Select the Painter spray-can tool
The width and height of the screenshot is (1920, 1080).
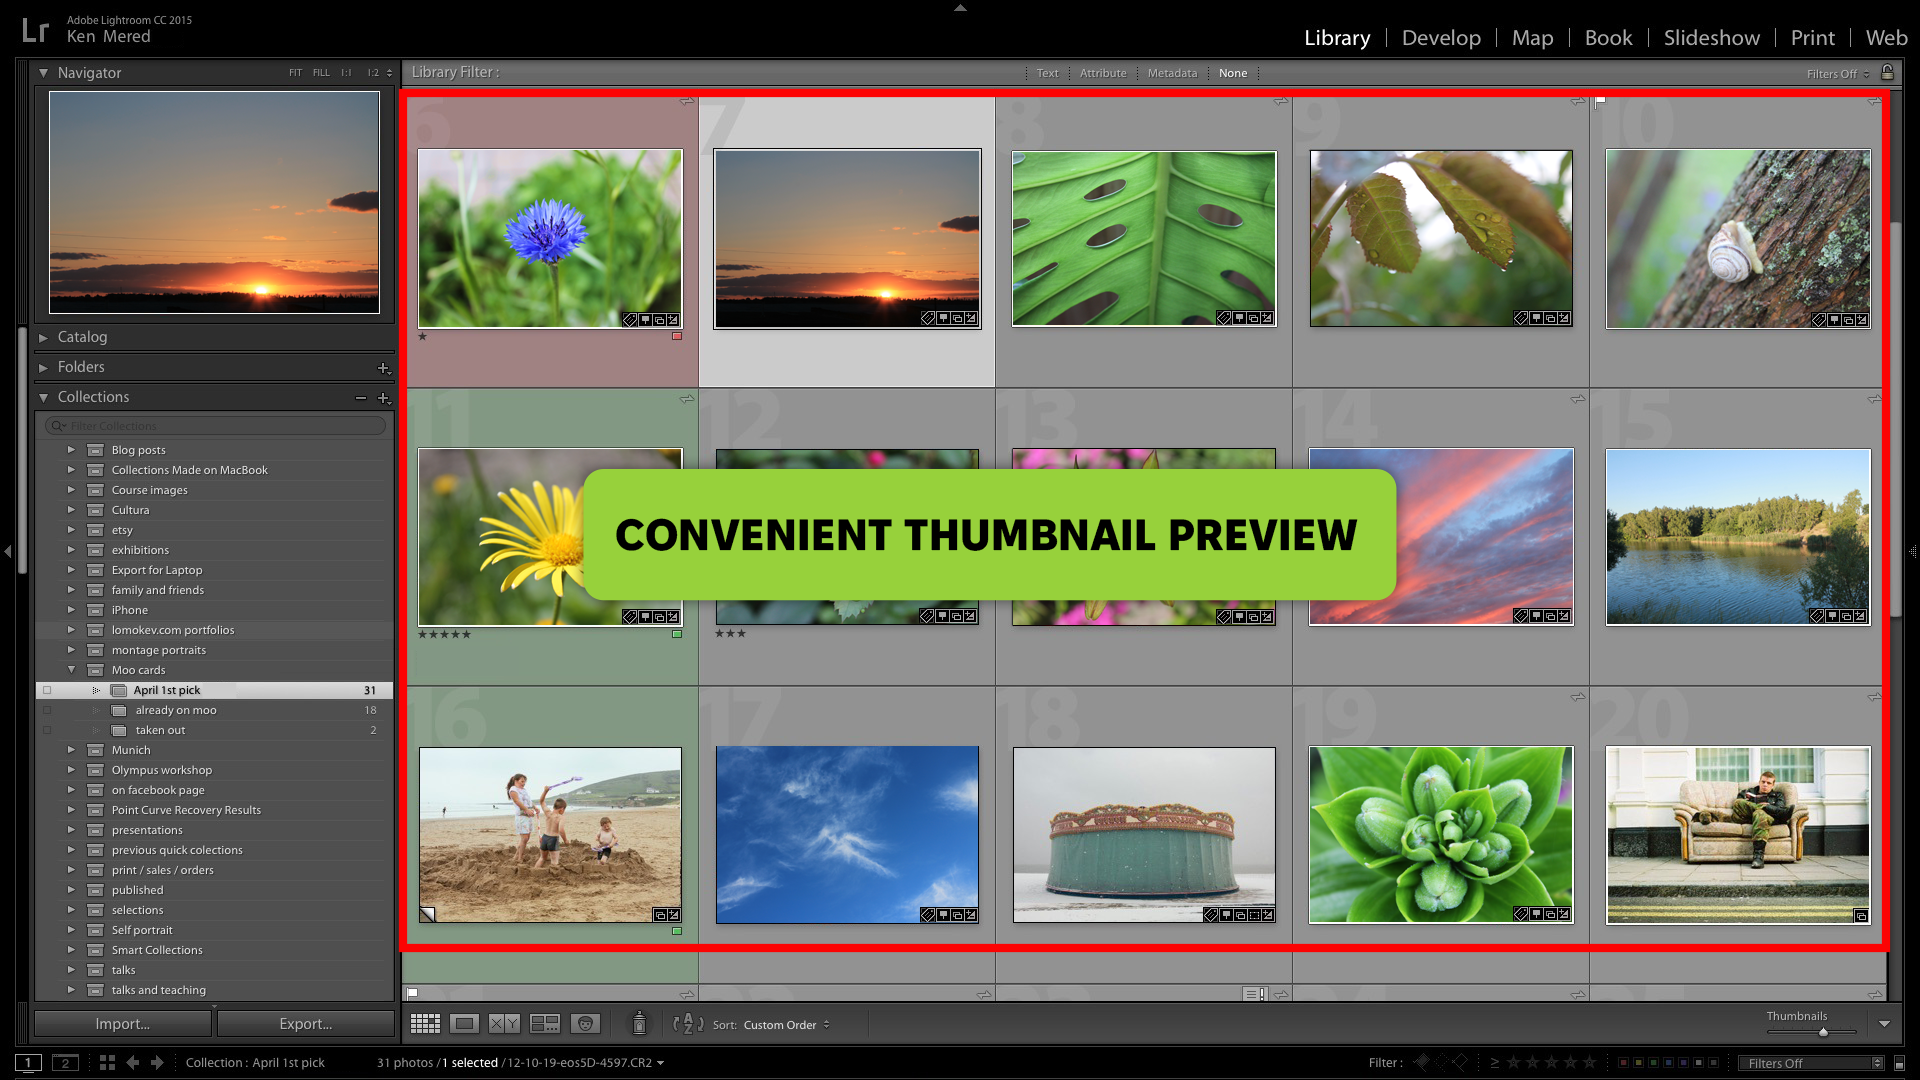640,1023
